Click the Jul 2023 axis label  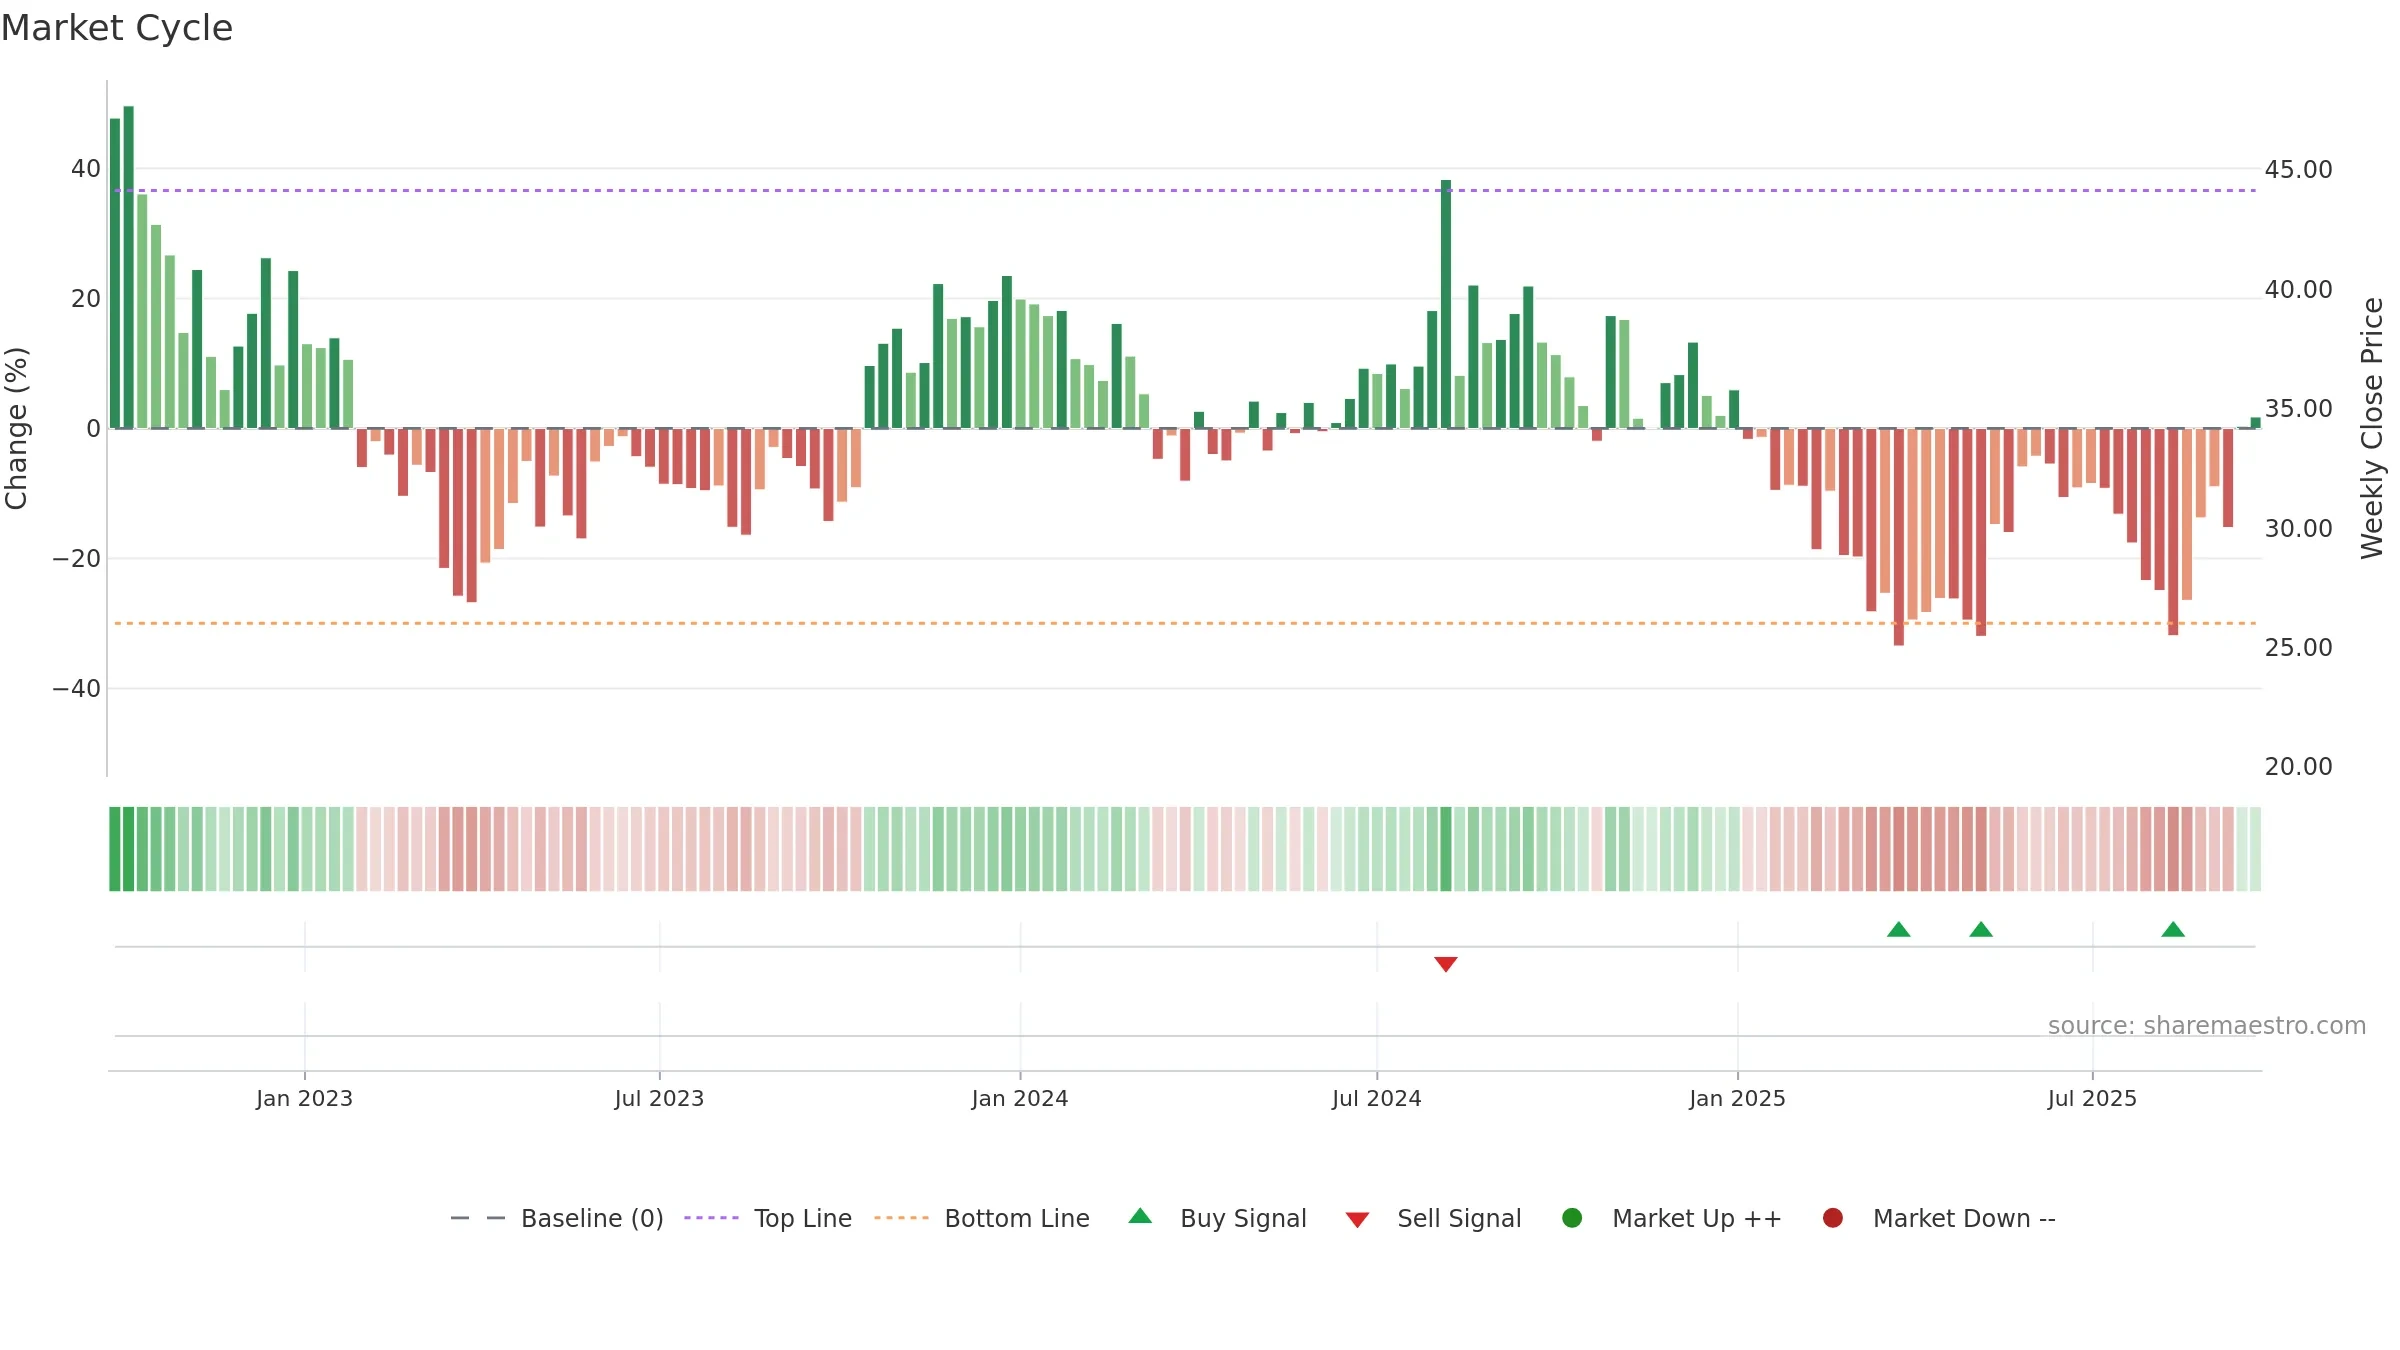click(659, 1098)
